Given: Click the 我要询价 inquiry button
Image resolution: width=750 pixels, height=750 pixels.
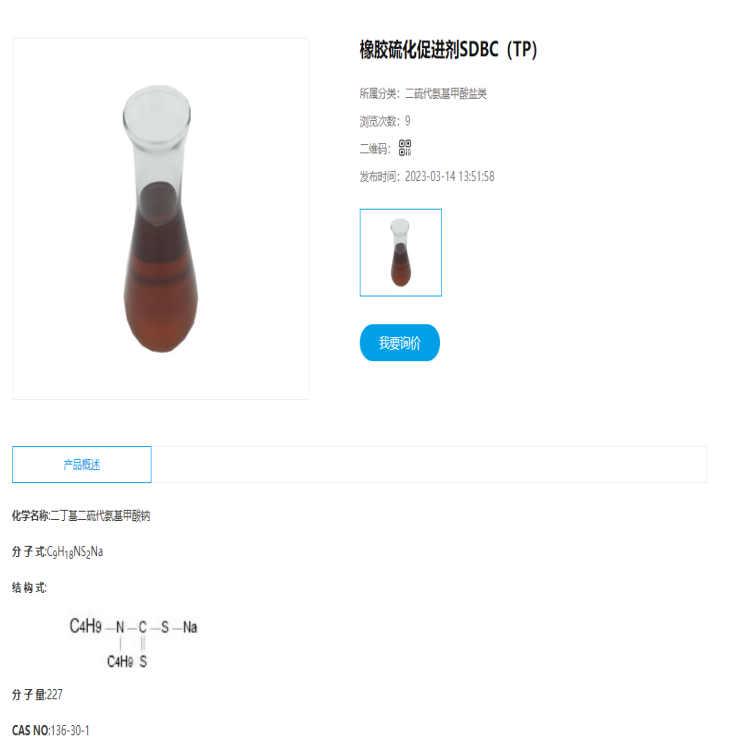Looking at the screenshot, I should tap(399, 342).
